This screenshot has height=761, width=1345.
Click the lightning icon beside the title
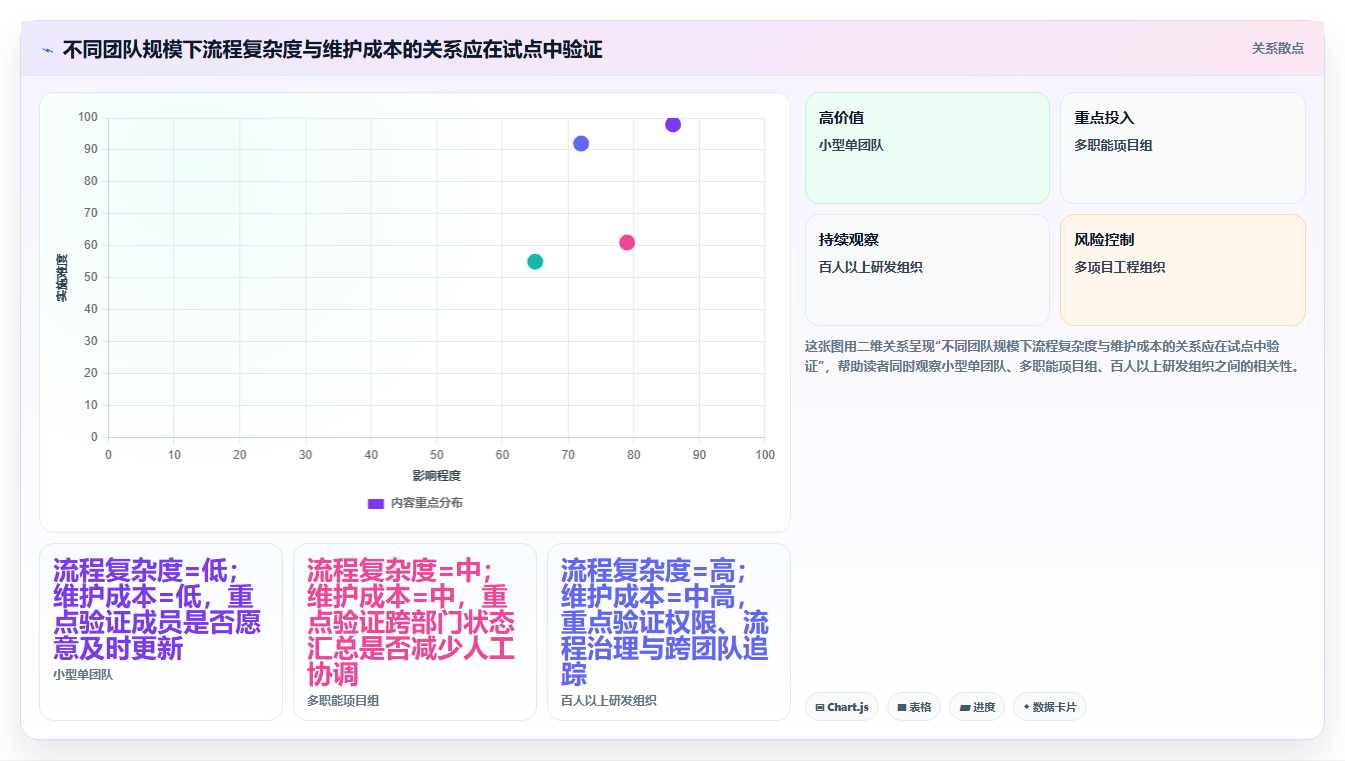47,50
